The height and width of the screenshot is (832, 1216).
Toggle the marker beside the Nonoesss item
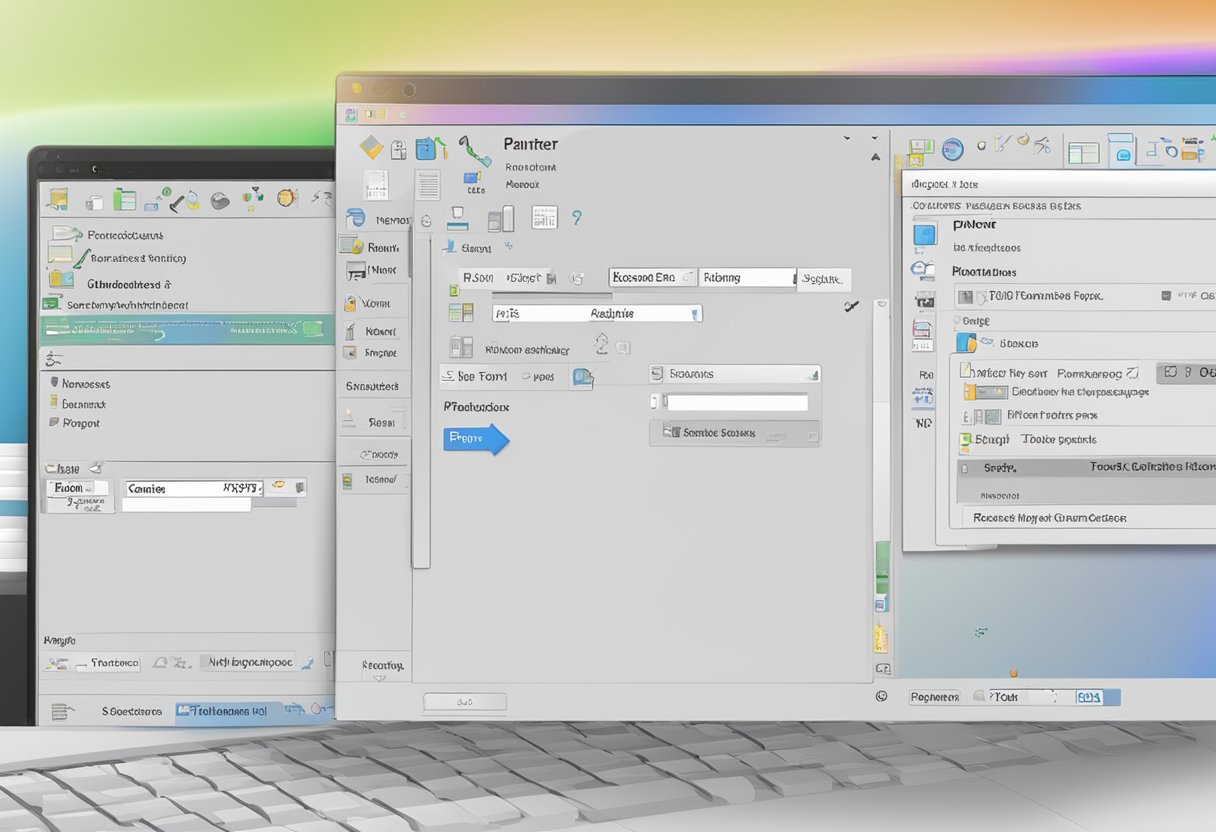(53, 383)
